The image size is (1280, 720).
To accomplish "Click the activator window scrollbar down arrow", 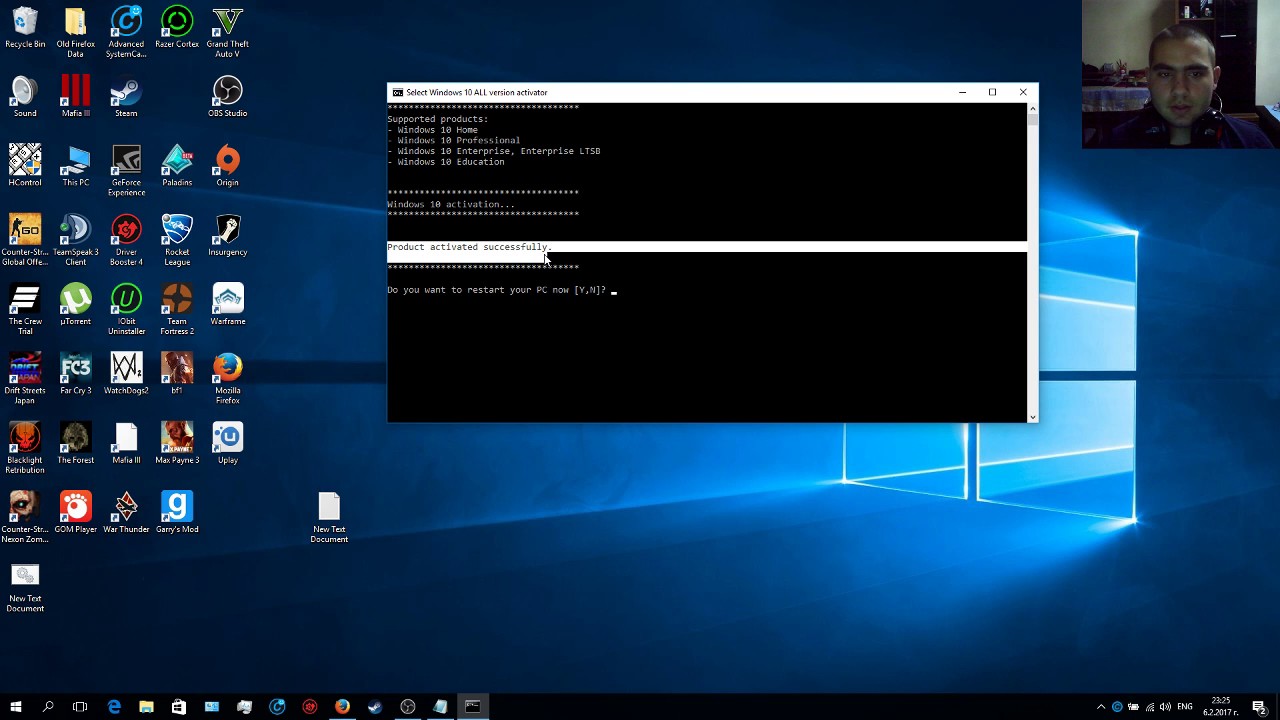I will tap(1032, 416).
